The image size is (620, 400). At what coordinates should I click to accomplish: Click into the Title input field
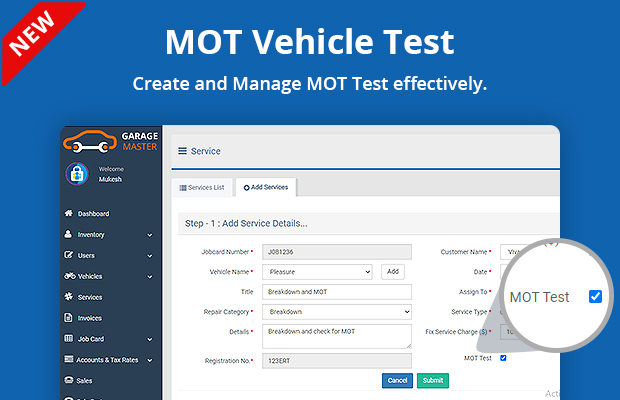coord(337,292)
